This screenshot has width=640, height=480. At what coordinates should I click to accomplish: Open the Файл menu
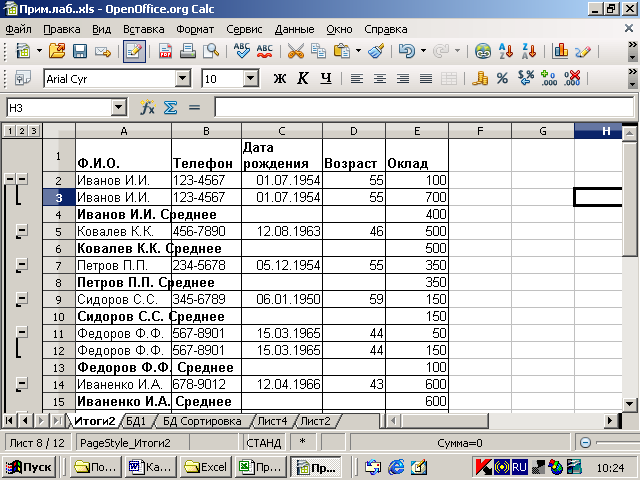19,29
